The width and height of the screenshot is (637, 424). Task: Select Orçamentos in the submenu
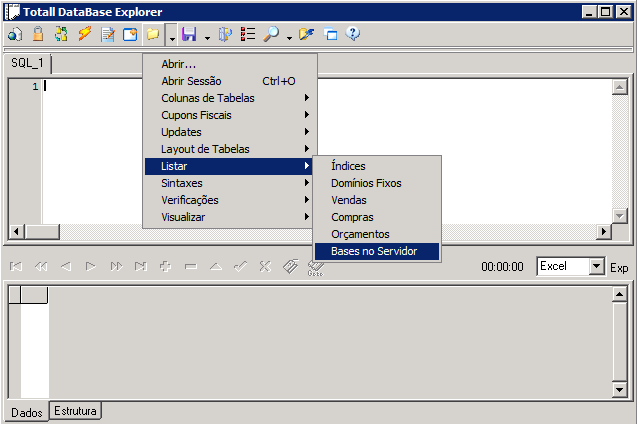[x=377, y=234]
